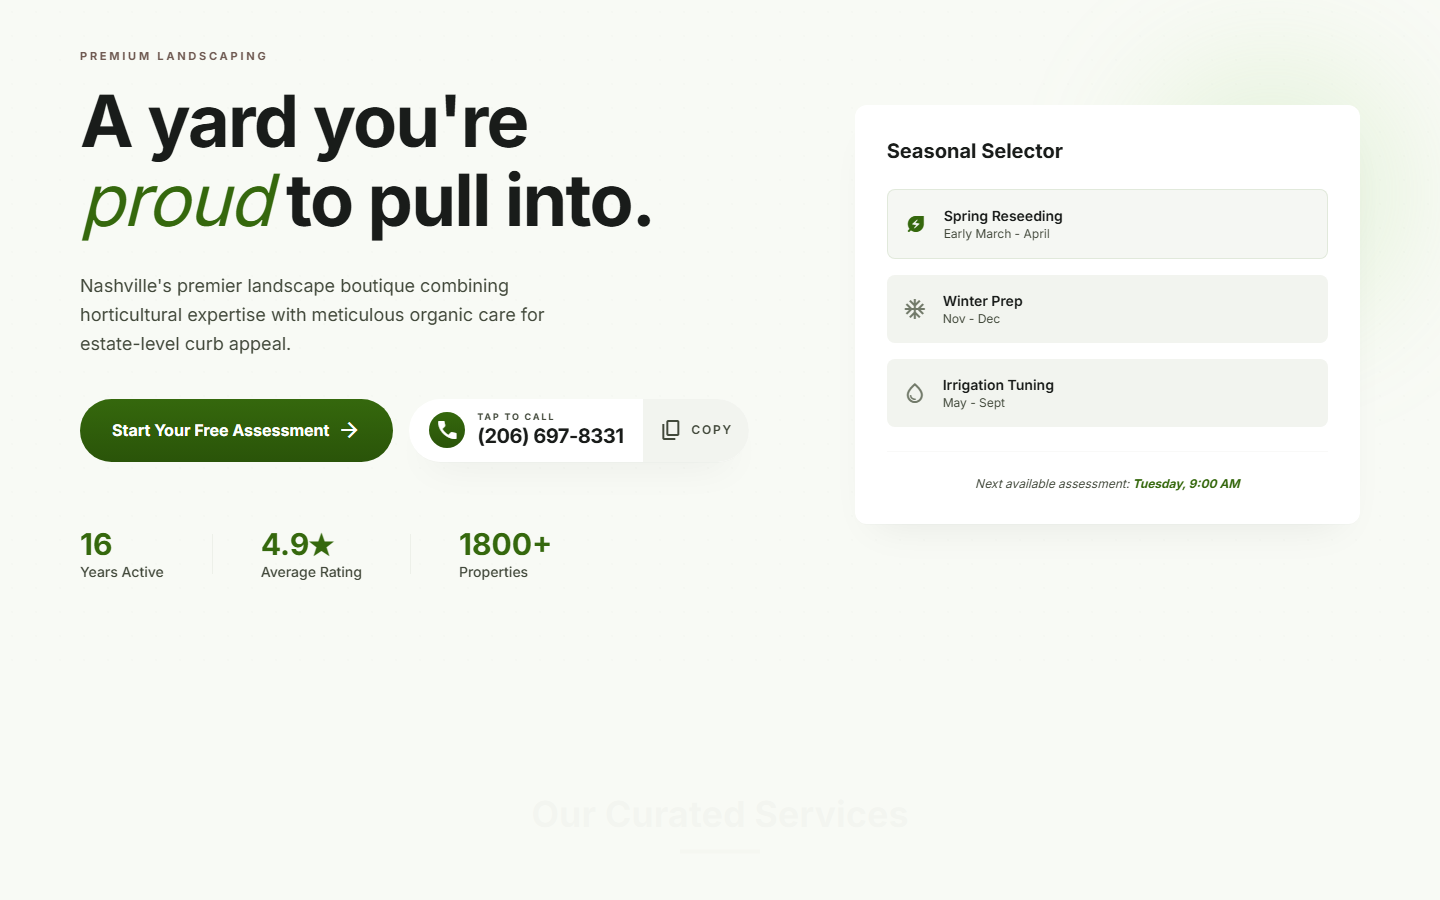This screenshot has width=1440, height=900.
Task: Choose the Winter Prep season option
Action: coord(1107,309)
